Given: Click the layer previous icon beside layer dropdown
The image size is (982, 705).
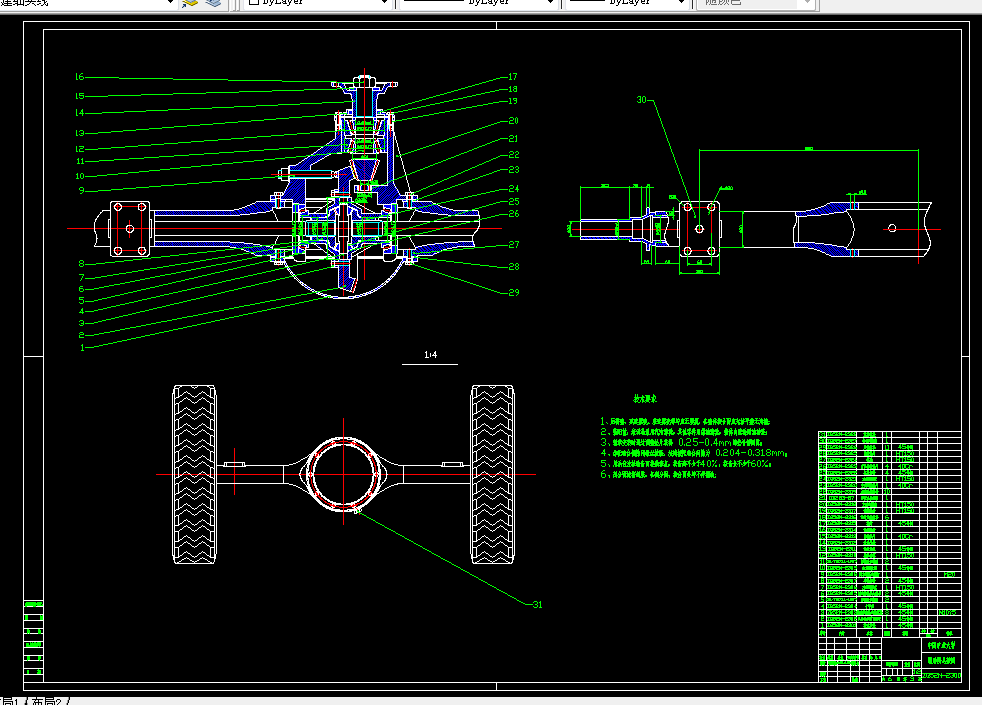Looking at the screenshot, I should click(190, 3).
